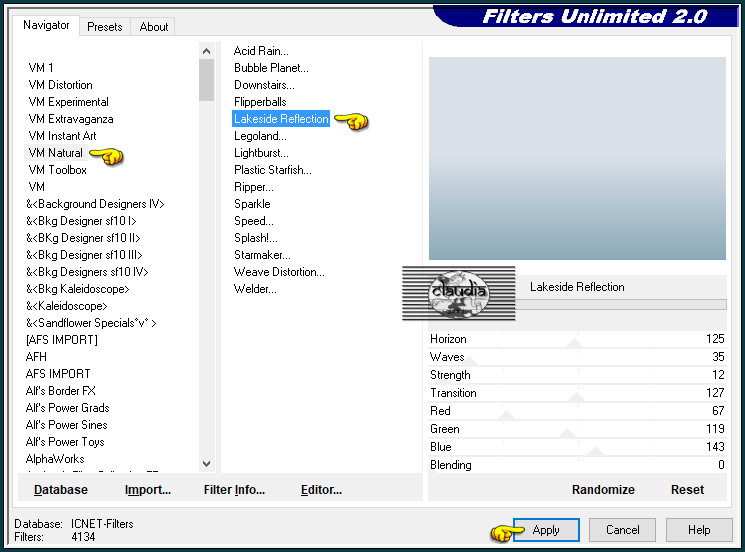Choose the Flipperballs filter
The image size is (745, 552).
pyautogui.click(x=260, y=102)
